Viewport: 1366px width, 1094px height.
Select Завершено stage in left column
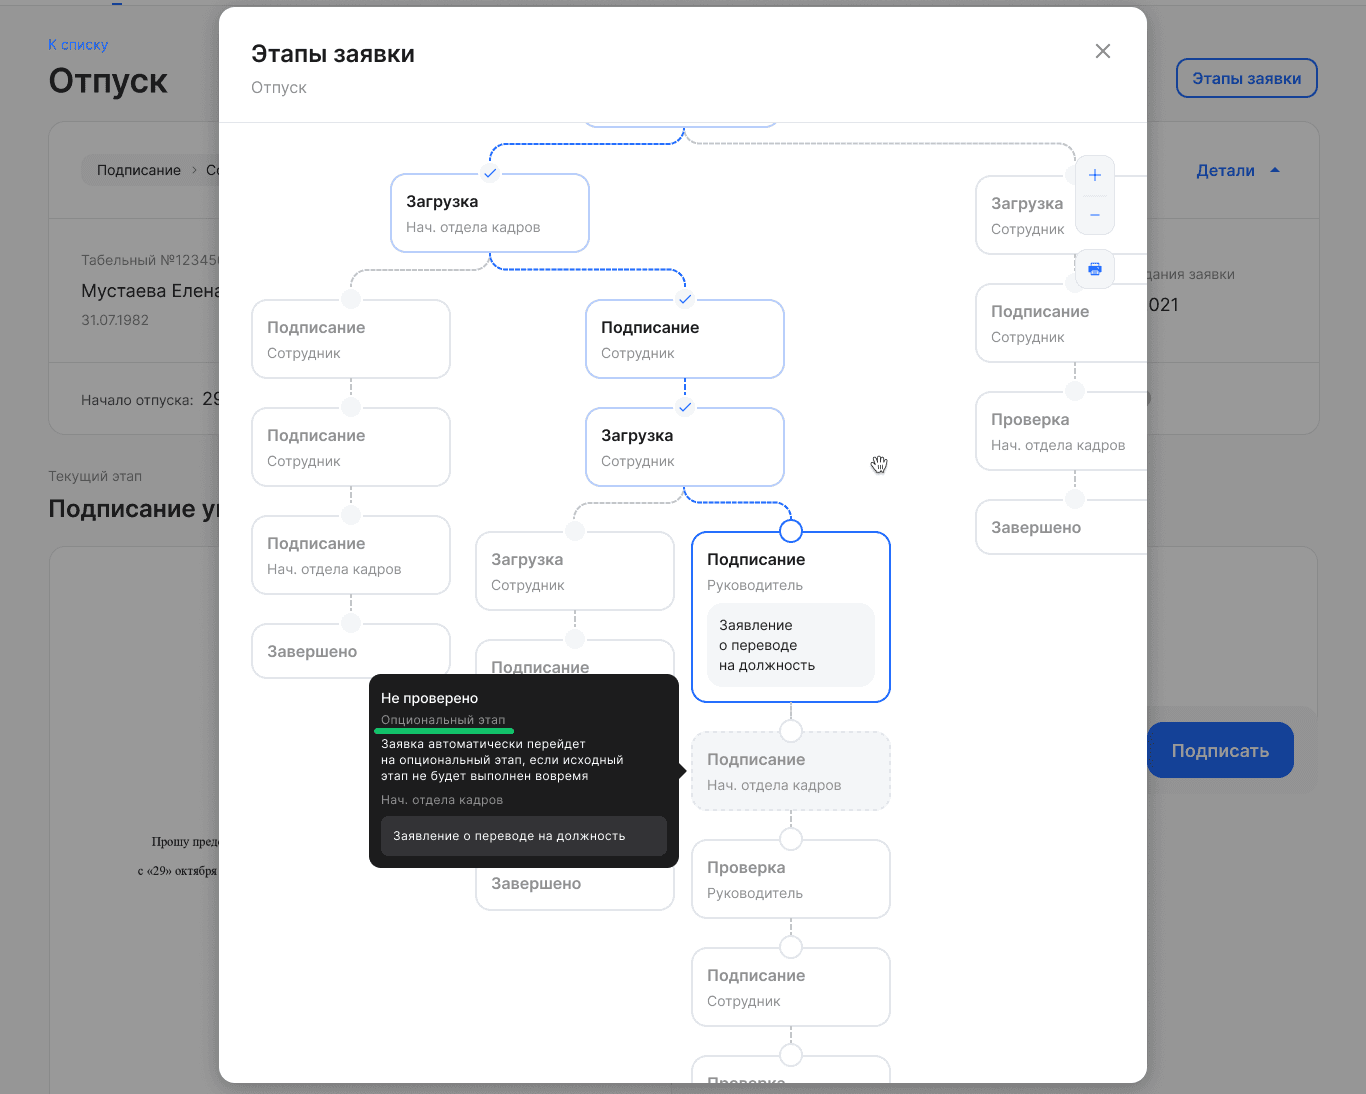(351, 651)
